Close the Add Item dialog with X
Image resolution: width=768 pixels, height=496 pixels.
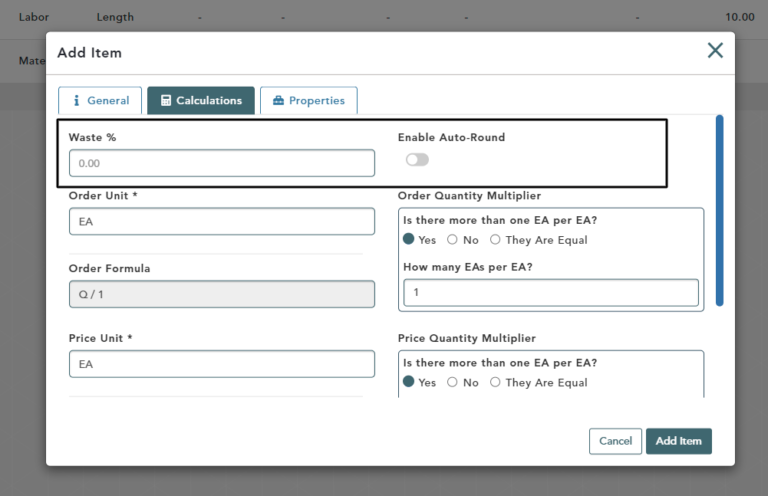click(x=715, y=50)
